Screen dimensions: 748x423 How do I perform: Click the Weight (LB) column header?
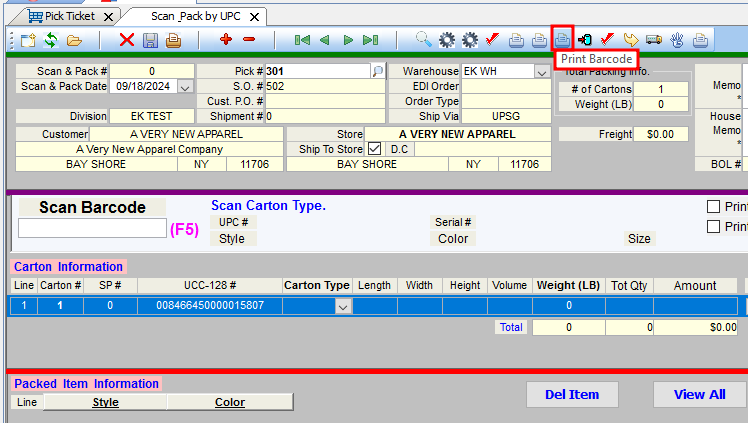[x=569, y=285]
